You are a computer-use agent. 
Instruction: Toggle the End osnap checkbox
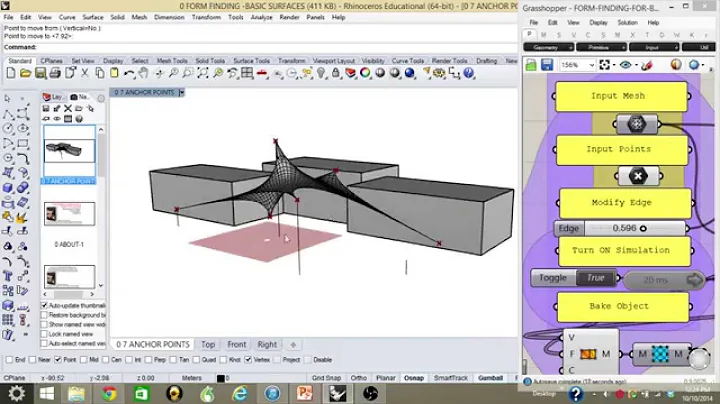[10, 359]
